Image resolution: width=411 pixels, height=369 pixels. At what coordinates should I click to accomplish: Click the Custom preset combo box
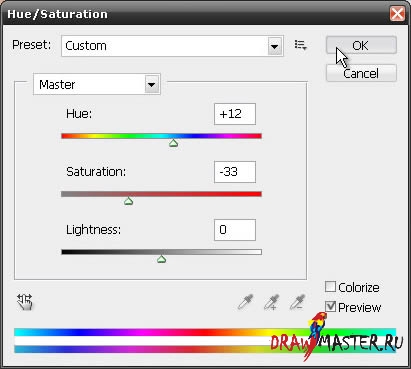pyautogui.click(x=172, y=46)
